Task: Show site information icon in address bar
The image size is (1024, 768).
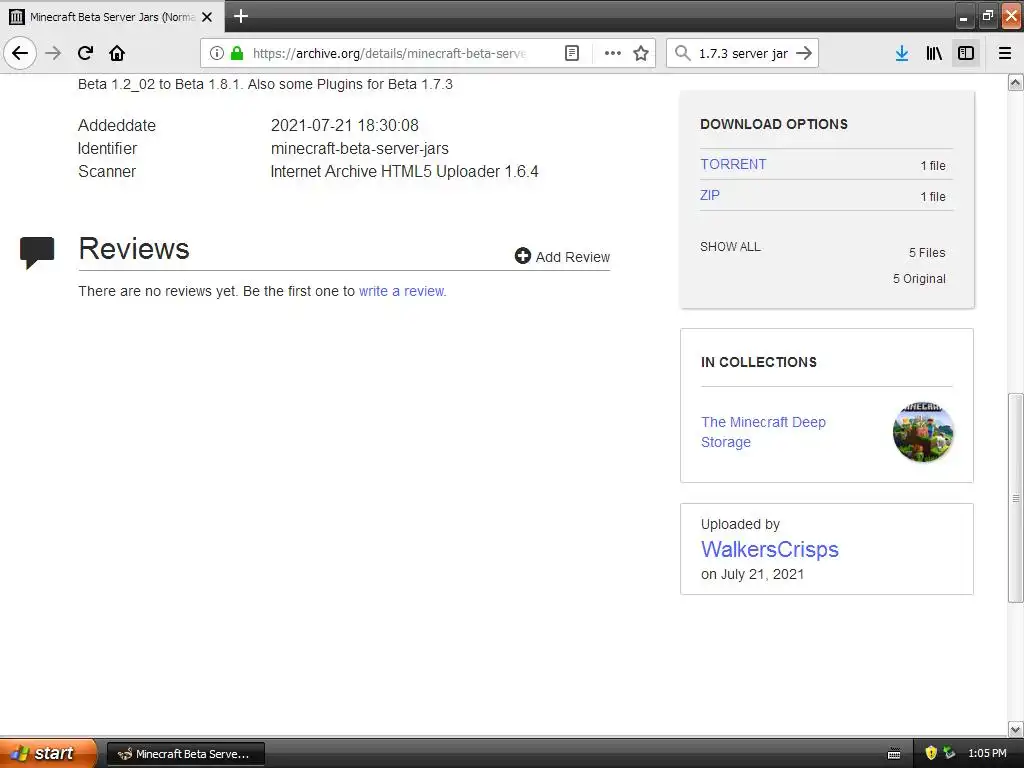Action: [x=217, y=54]
